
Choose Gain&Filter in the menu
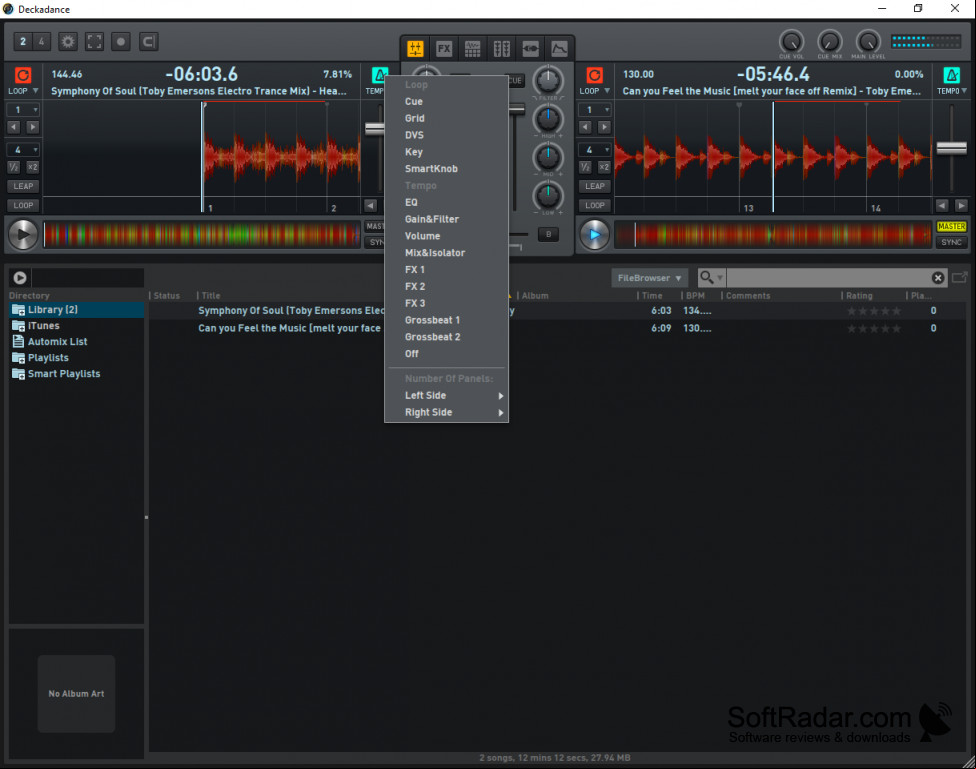point(446,219)
